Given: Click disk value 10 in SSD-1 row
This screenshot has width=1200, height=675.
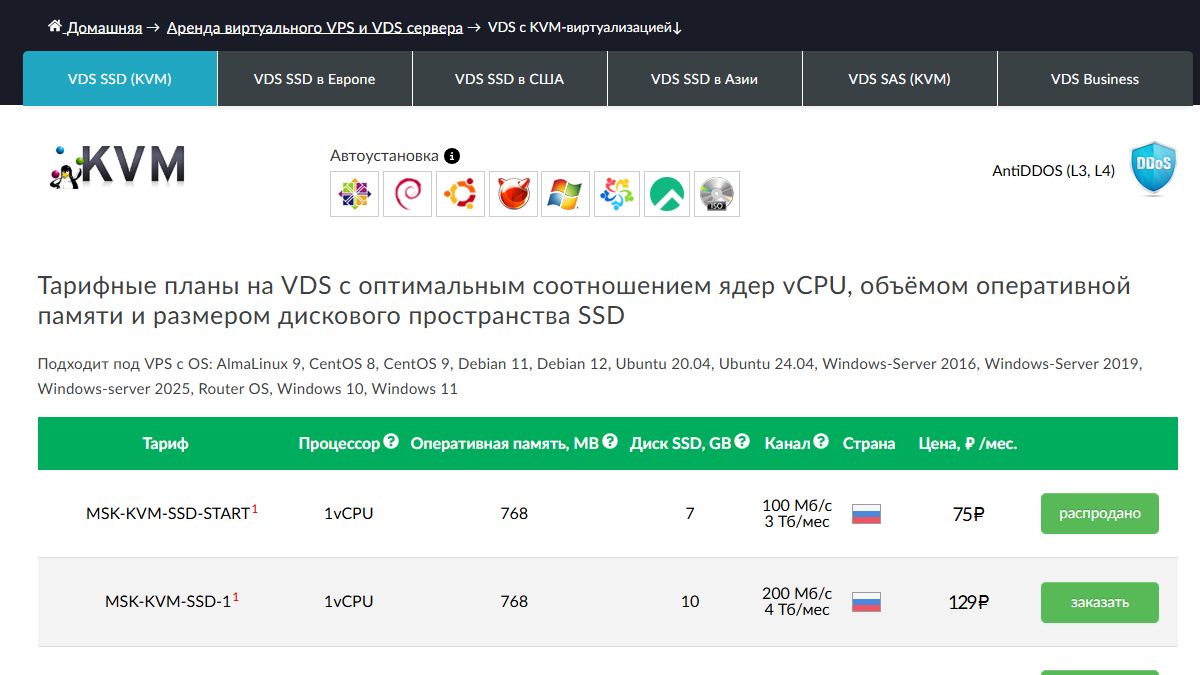Looking at the screenshot, I should click(x=690, y=602).
